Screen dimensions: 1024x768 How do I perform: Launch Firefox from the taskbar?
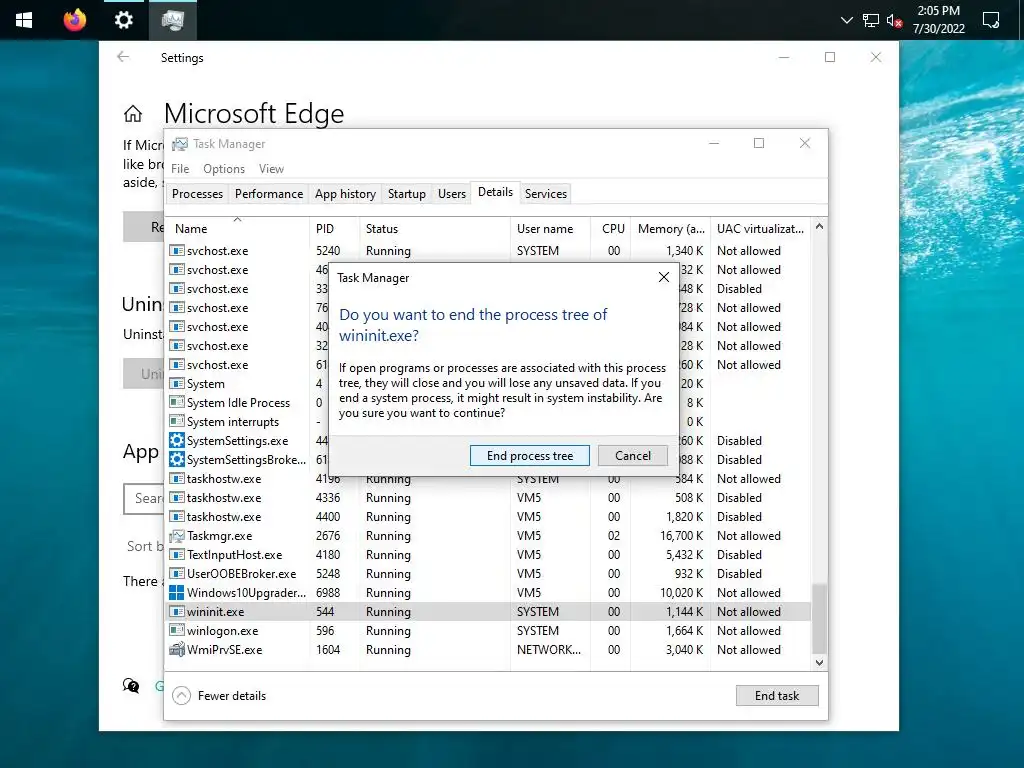(x=74, y=20)
